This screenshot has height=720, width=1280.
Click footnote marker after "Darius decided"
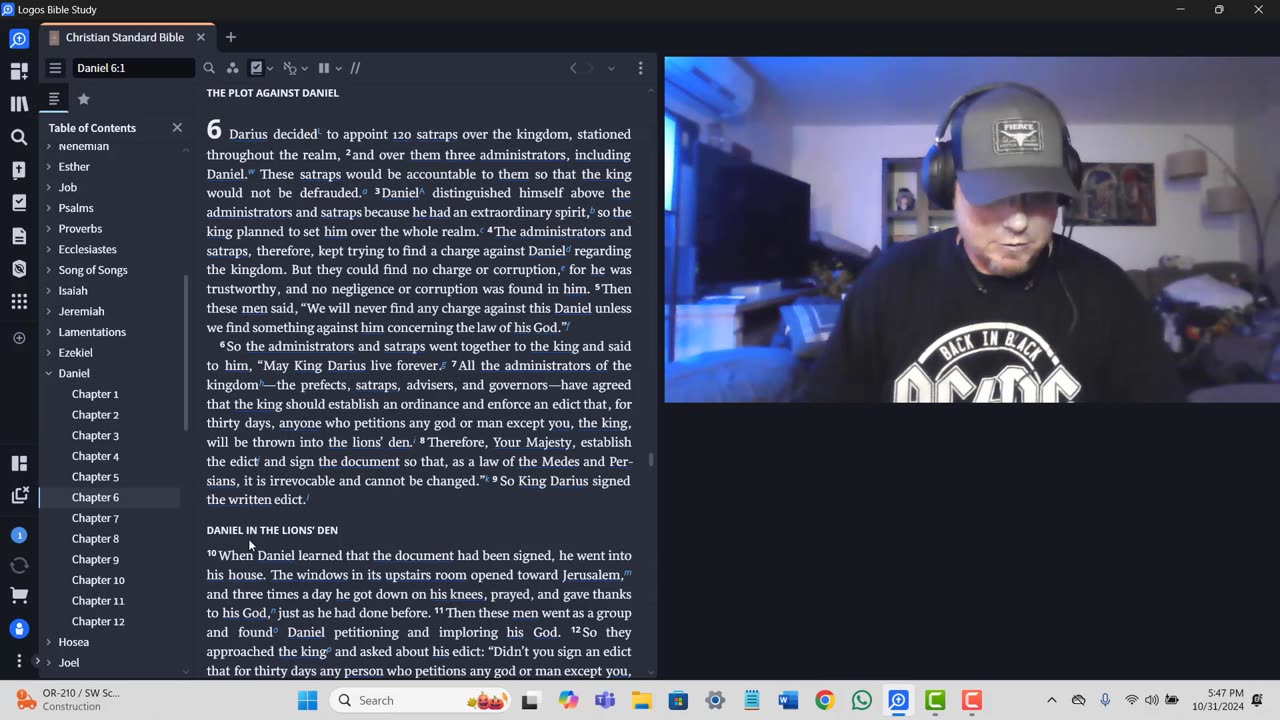coord(320,132)
